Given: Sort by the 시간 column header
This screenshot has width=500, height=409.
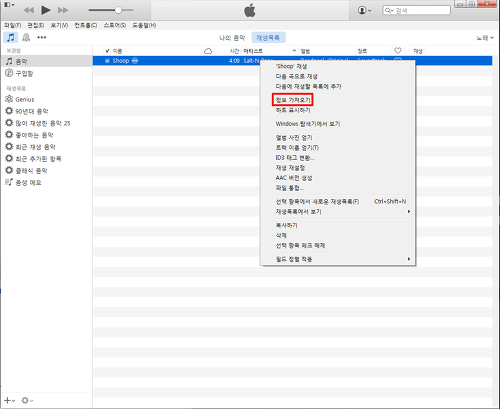Looking at the screenshot, I should click(x=234, y=51).
